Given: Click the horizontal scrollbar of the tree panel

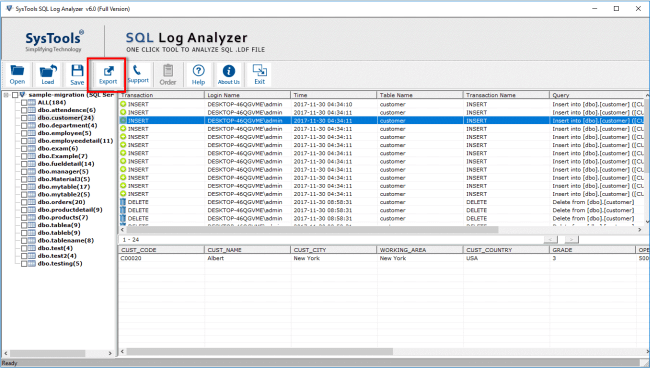Looking at the screenshot, I should [x=48, y=353].
